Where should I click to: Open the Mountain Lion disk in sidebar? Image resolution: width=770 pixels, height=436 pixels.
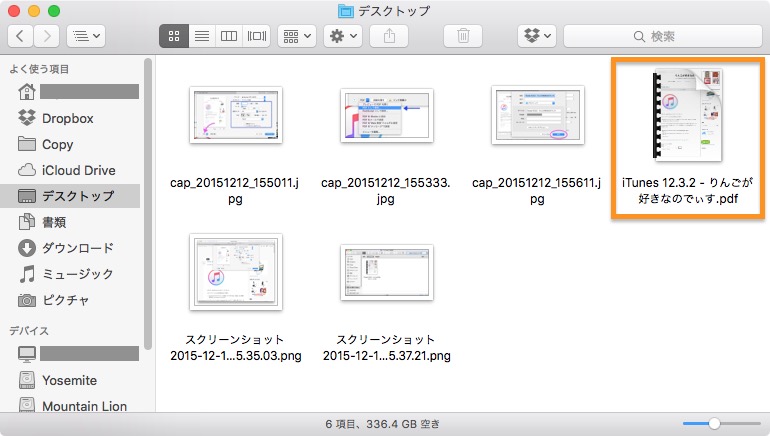(x=70, y=406)
